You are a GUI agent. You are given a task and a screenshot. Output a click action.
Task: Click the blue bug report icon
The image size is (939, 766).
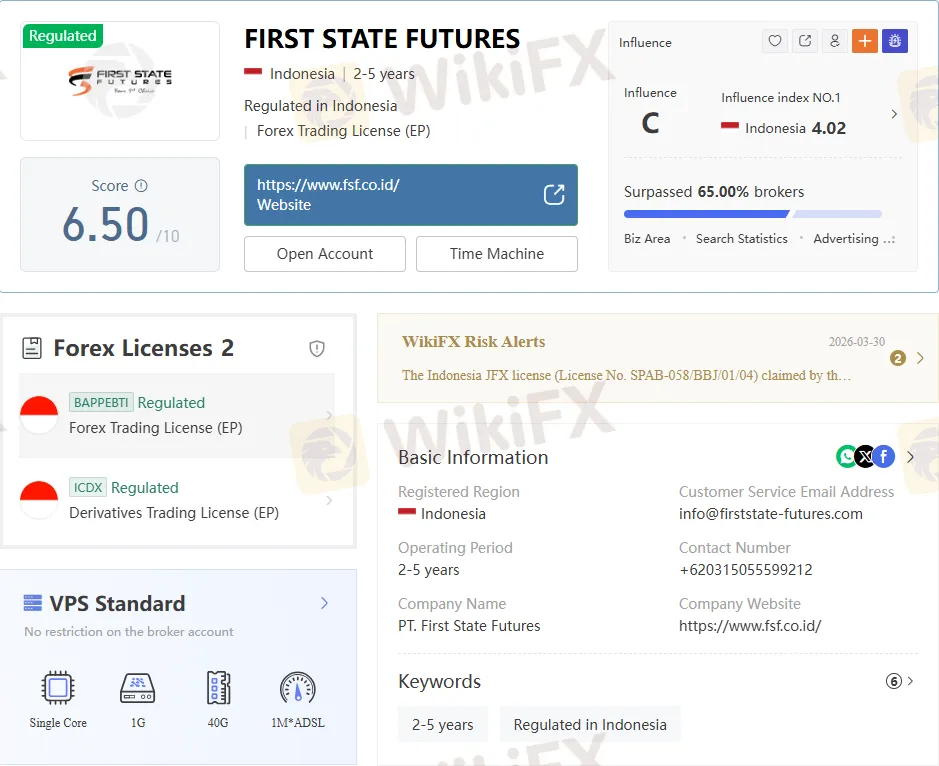[895, 41]
